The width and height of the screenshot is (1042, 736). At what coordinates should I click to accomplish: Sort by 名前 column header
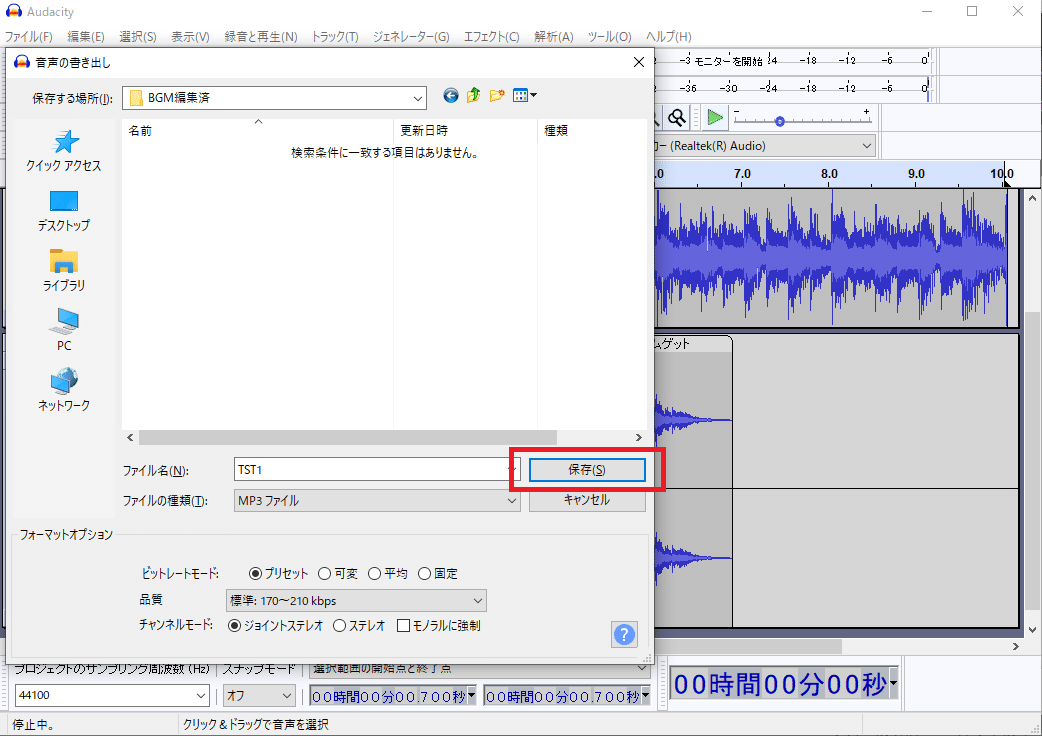pos(258,130)
